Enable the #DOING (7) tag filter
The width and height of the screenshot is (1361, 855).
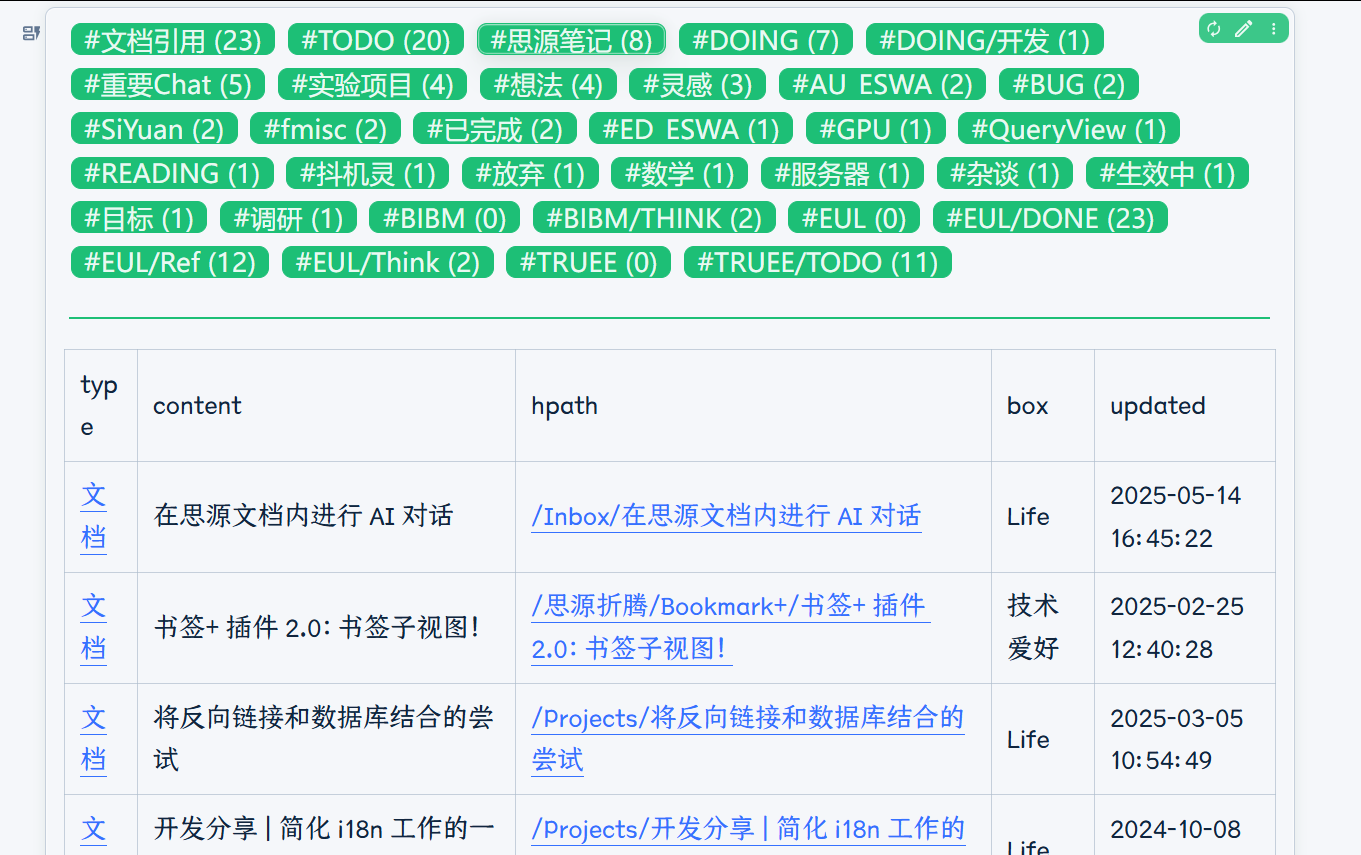tap(765, 39)
